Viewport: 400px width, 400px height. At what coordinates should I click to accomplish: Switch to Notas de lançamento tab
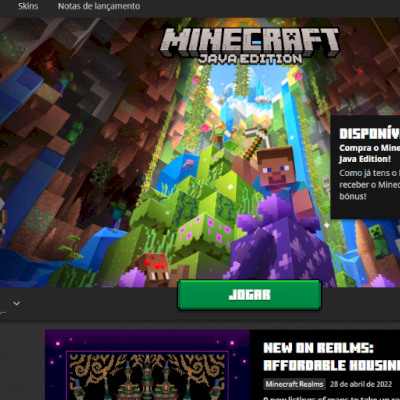point(99,6)
